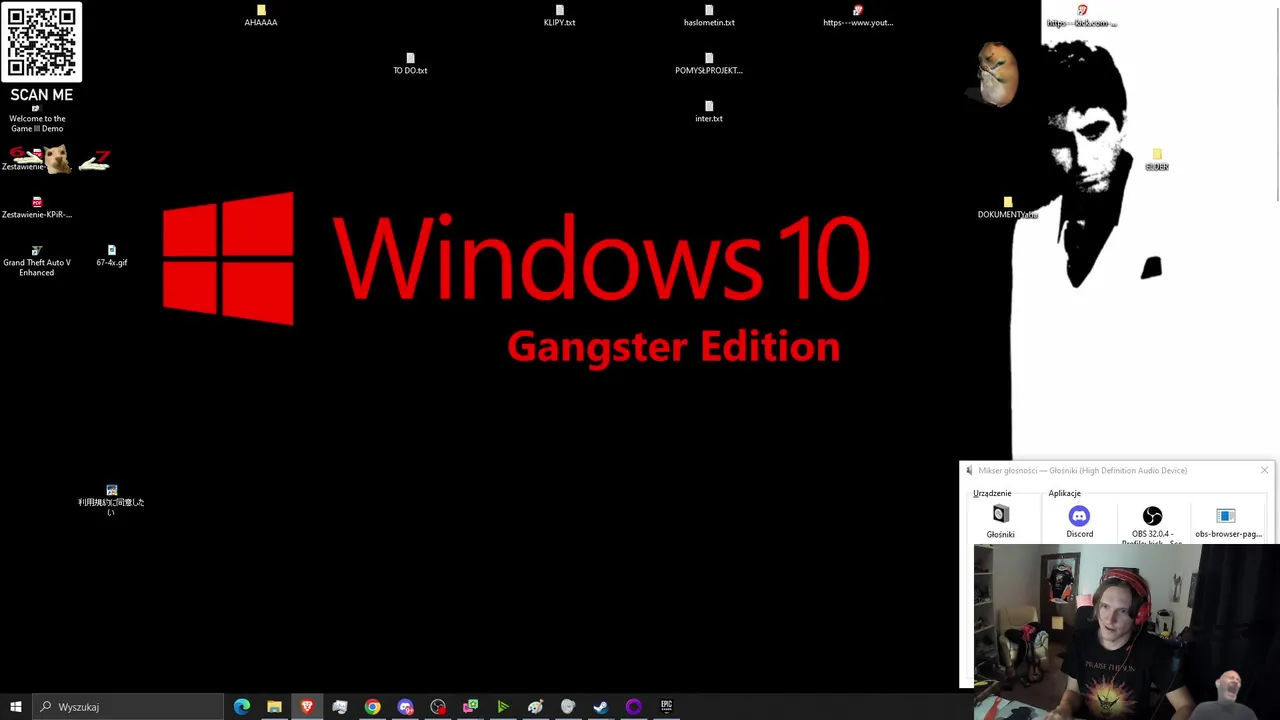Select the Game III Demo shortcut
The width and height of the screenshot is (1280, 720).
click(x=37, y=118)
